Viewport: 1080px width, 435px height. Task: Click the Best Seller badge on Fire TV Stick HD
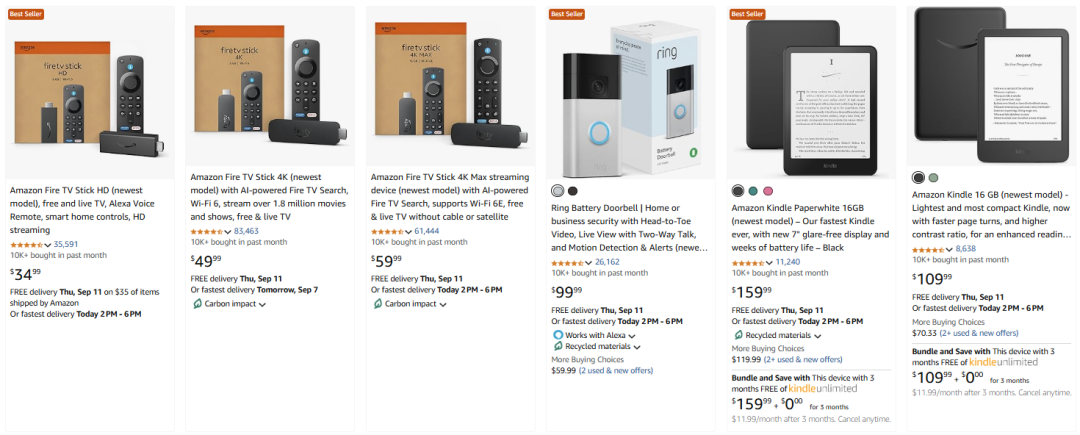click(25, 13)
